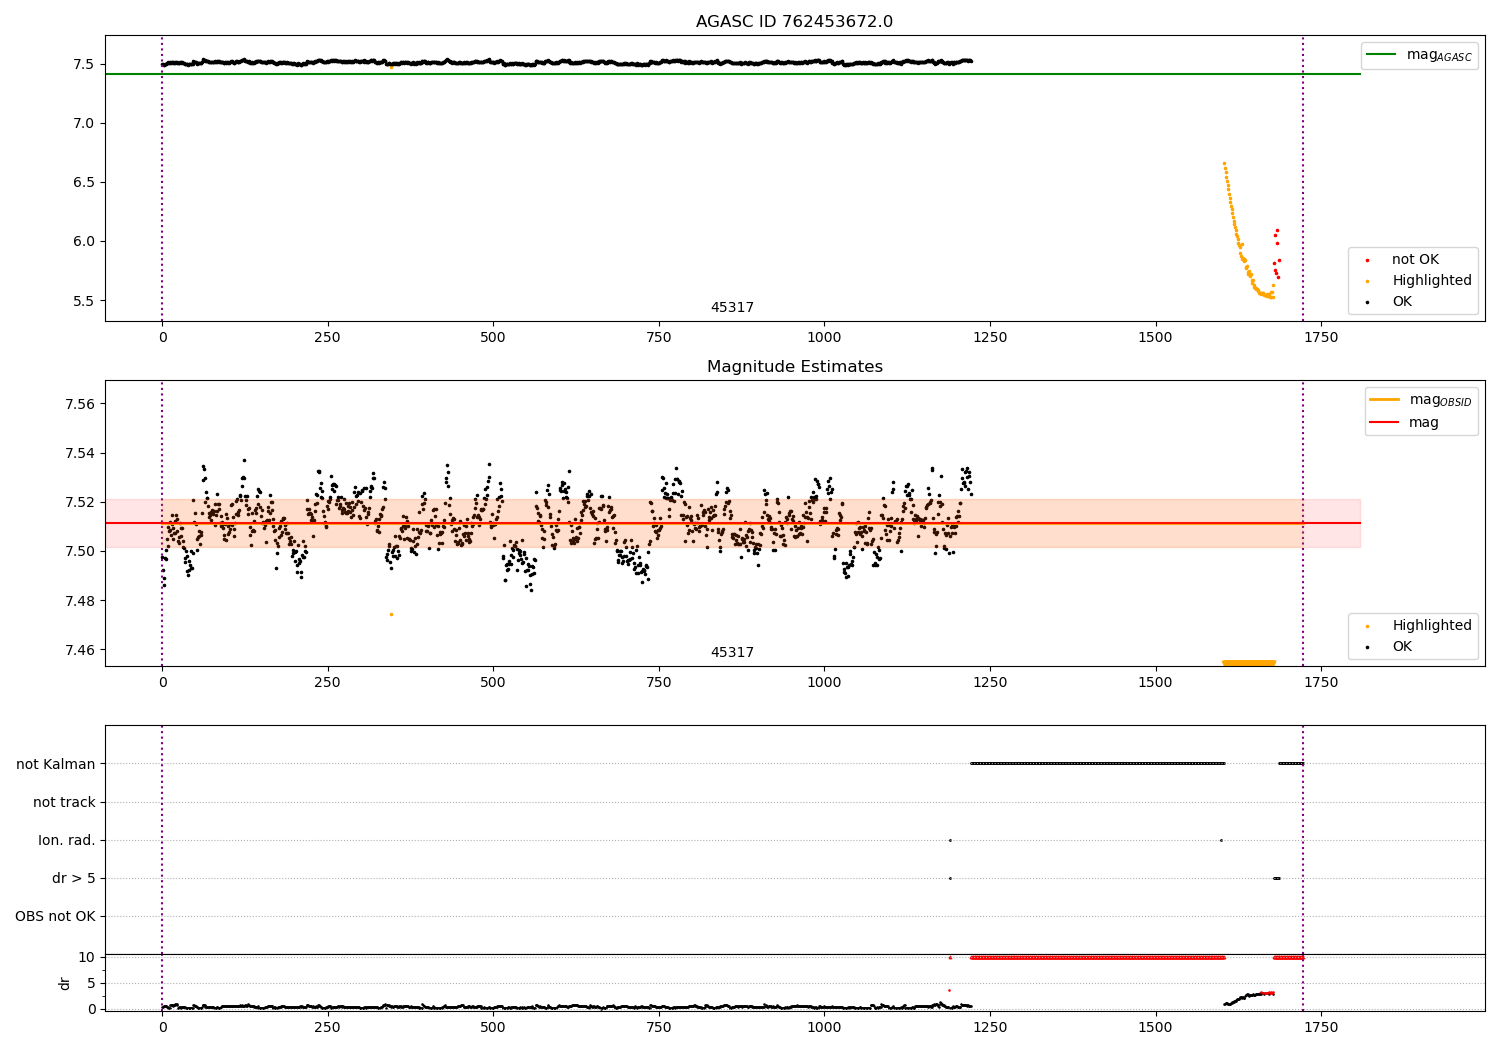Click black 'OK' entry in top plot legend
This screenshot has height=1050, width=1500.
pyautogui.click(x=1390, y=301)
